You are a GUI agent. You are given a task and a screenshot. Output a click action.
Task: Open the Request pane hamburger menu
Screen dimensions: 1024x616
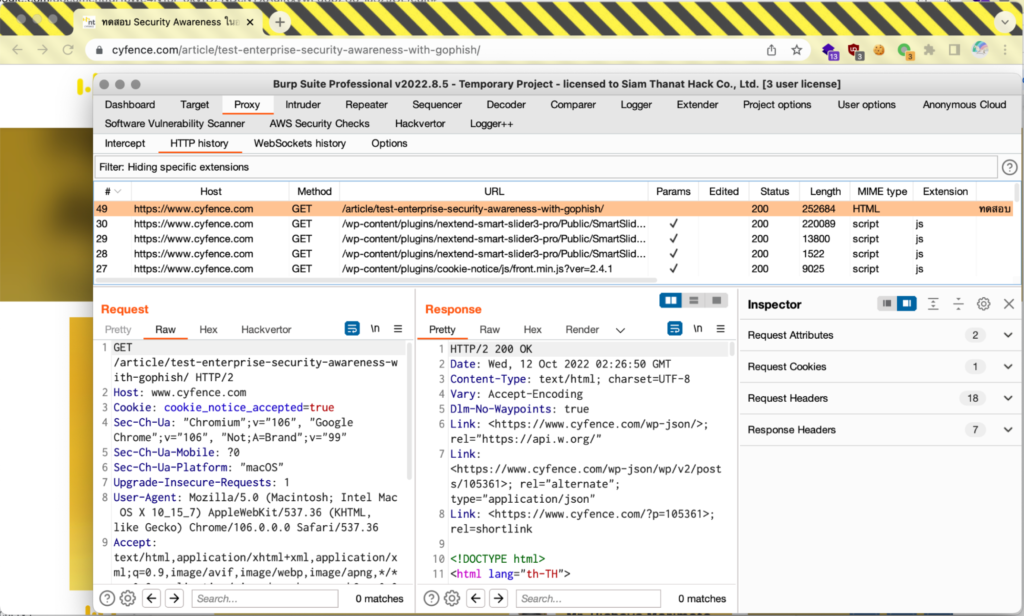398,329
